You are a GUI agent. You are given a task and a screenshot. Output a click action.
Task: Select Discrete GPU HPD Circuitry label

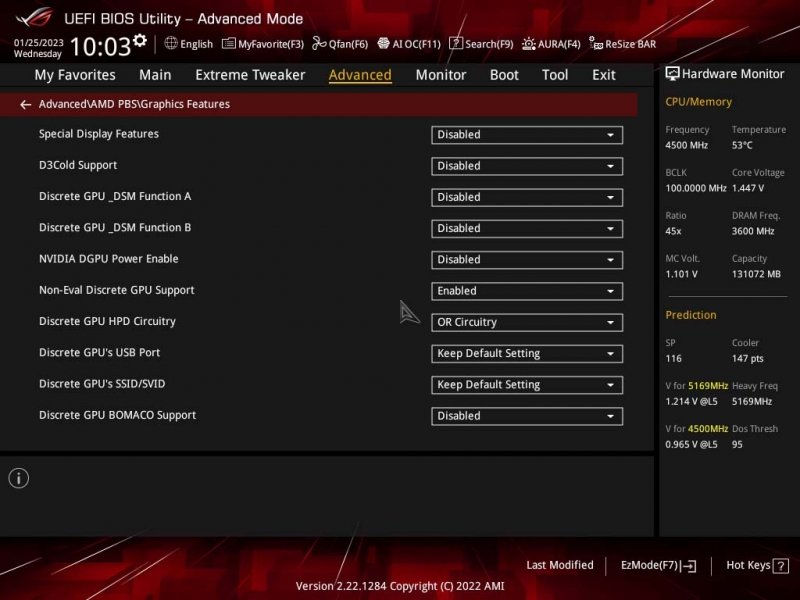(x=107, y=321)
